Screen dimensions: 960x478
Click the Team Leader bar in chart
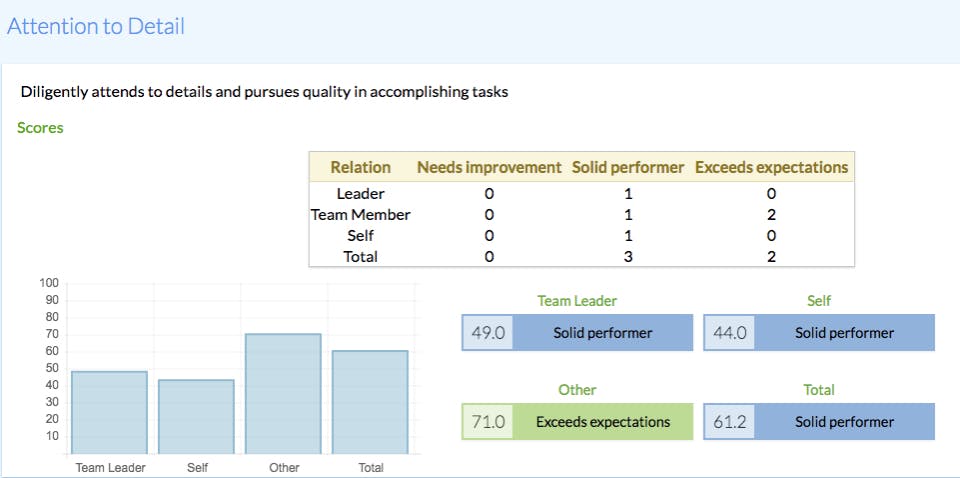[x=109, y=412]
